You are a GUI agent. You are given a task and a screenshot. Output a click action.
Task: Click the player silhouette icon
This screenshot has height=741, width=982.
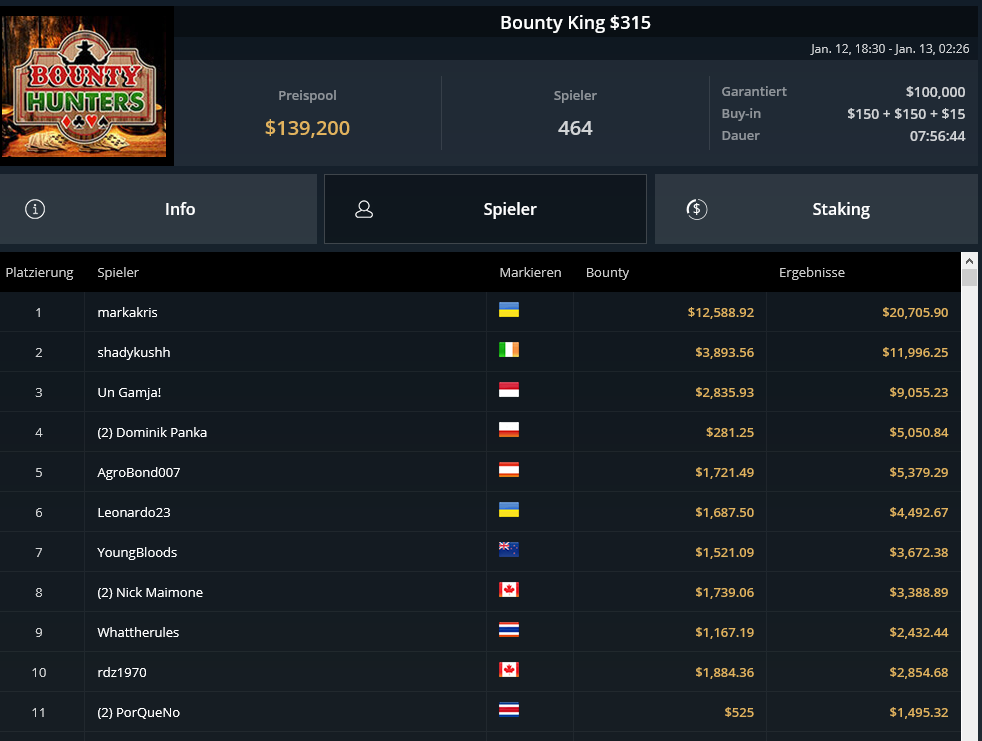364,209
